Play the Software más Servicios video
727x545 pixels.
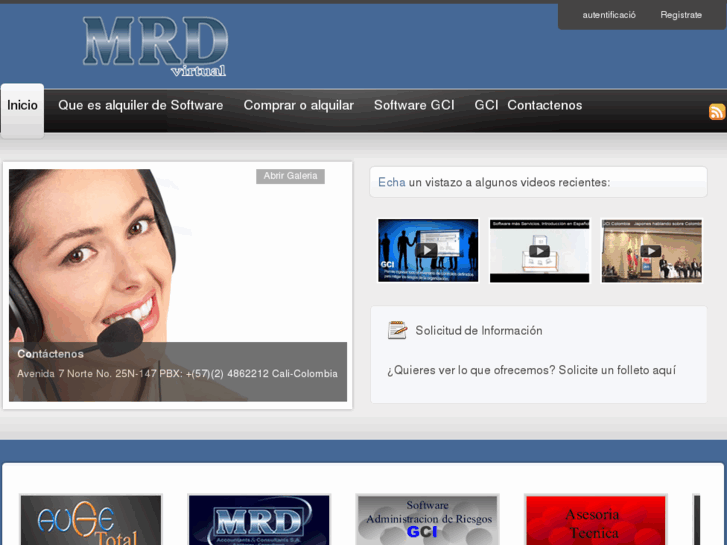pyautogui.click(x=540, y=250)
